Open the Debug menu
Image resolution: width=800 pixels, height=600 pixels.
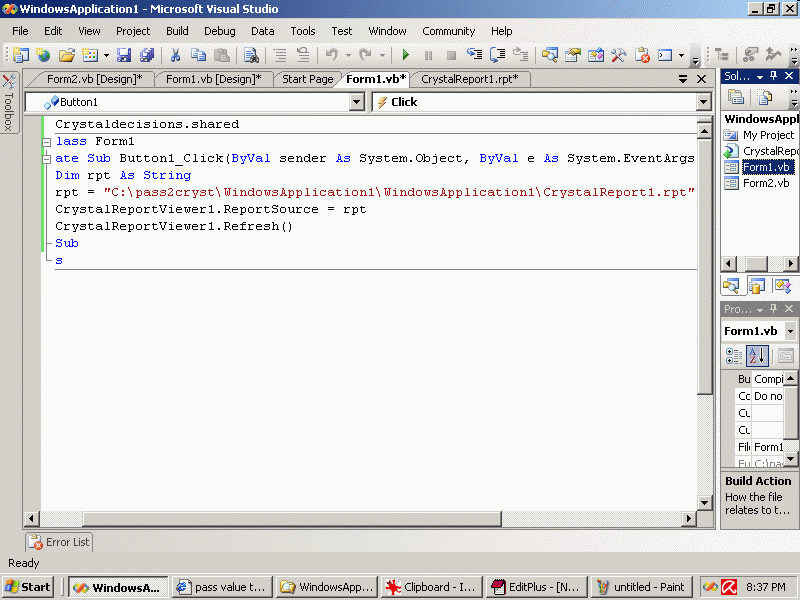pyautogui.click(x=219, y=31)
